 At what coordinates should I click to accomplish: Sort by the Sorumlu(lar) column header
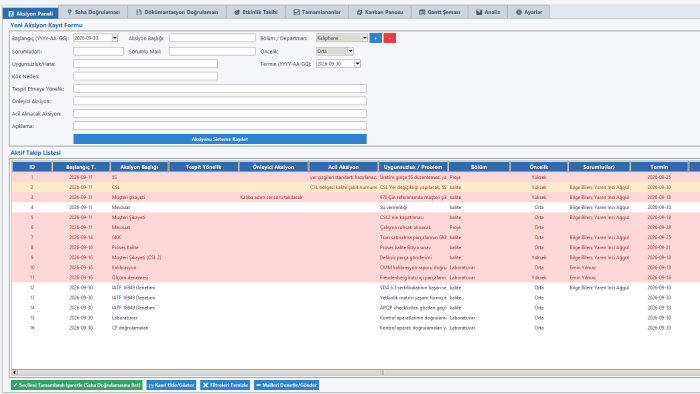click(599, 167)
